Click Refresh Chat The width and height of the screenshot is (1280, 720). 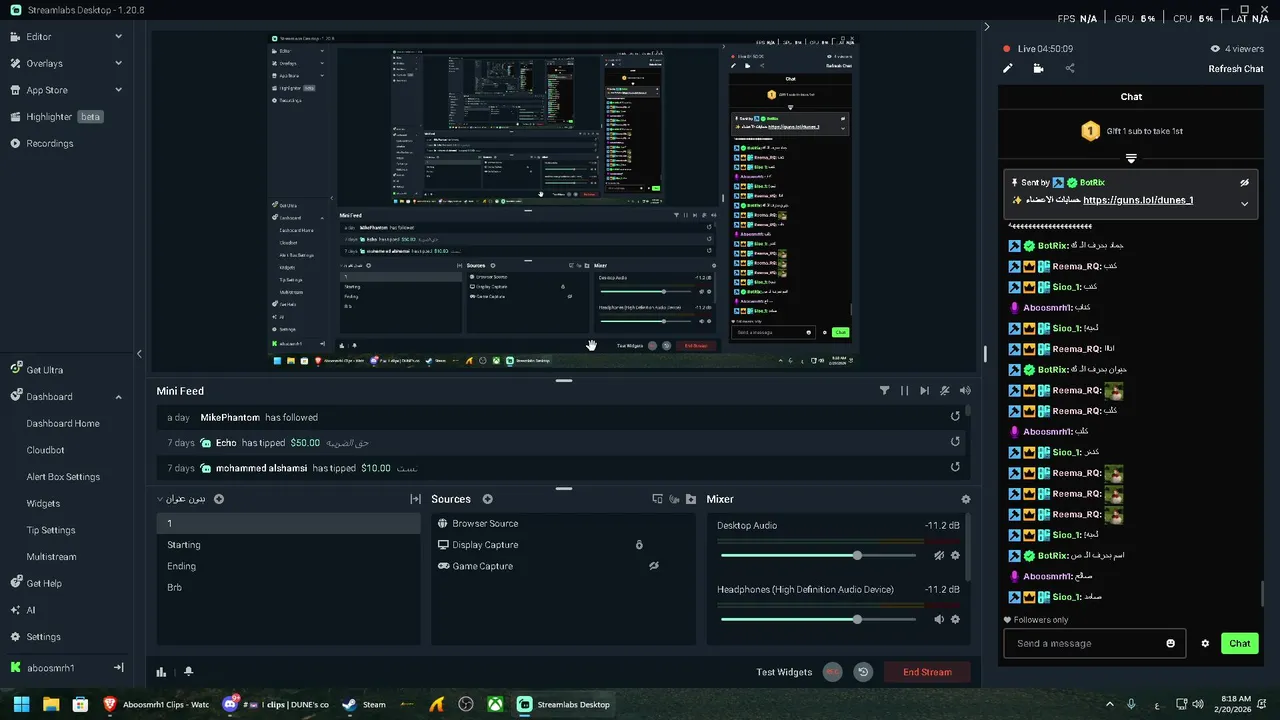click(x=1236, y=69)
